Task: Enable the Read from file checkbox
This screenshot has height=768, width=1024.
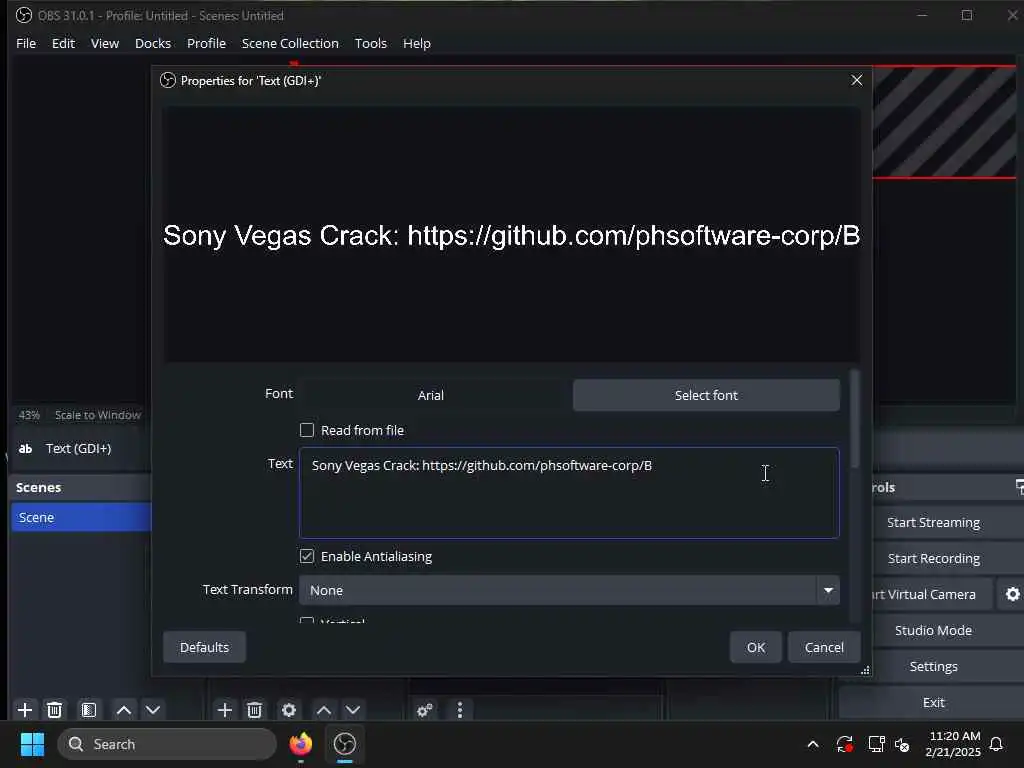Action: coord(307,430)
